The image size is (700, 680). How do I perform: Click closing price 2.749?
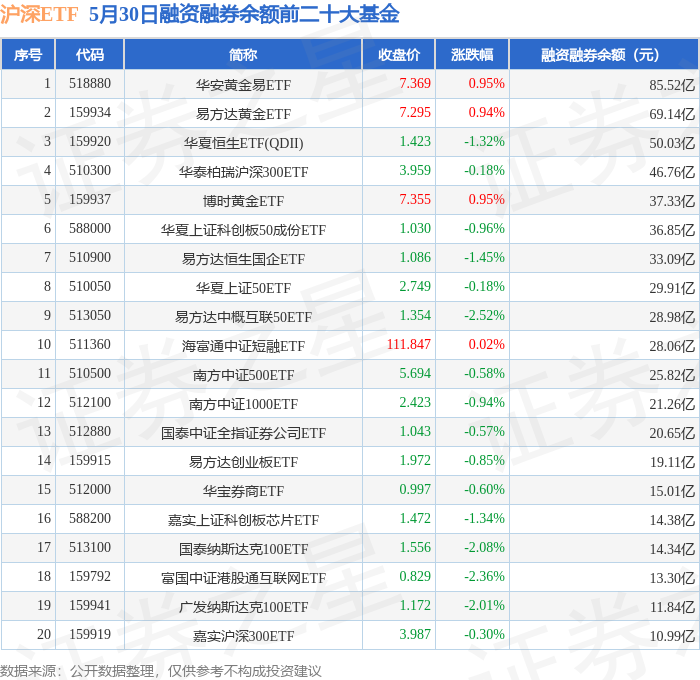coord(415,287)
